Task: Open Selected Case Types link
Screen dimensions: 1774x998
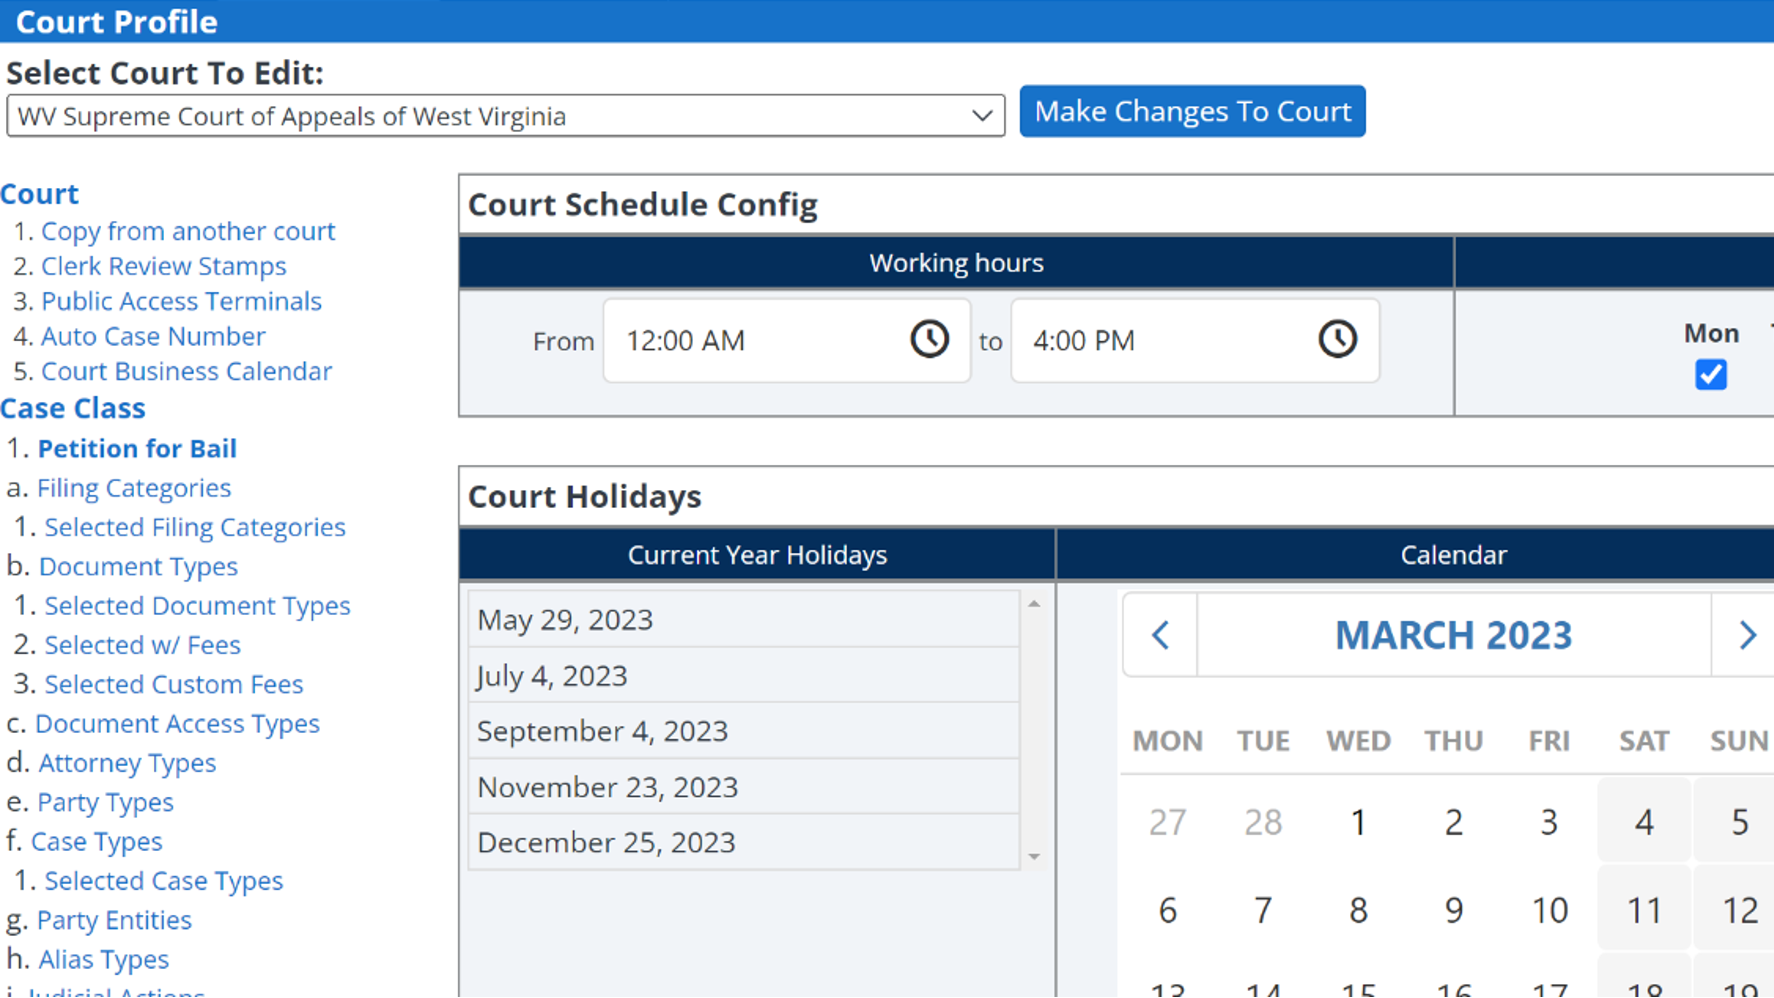Action: tap(163, 881)
